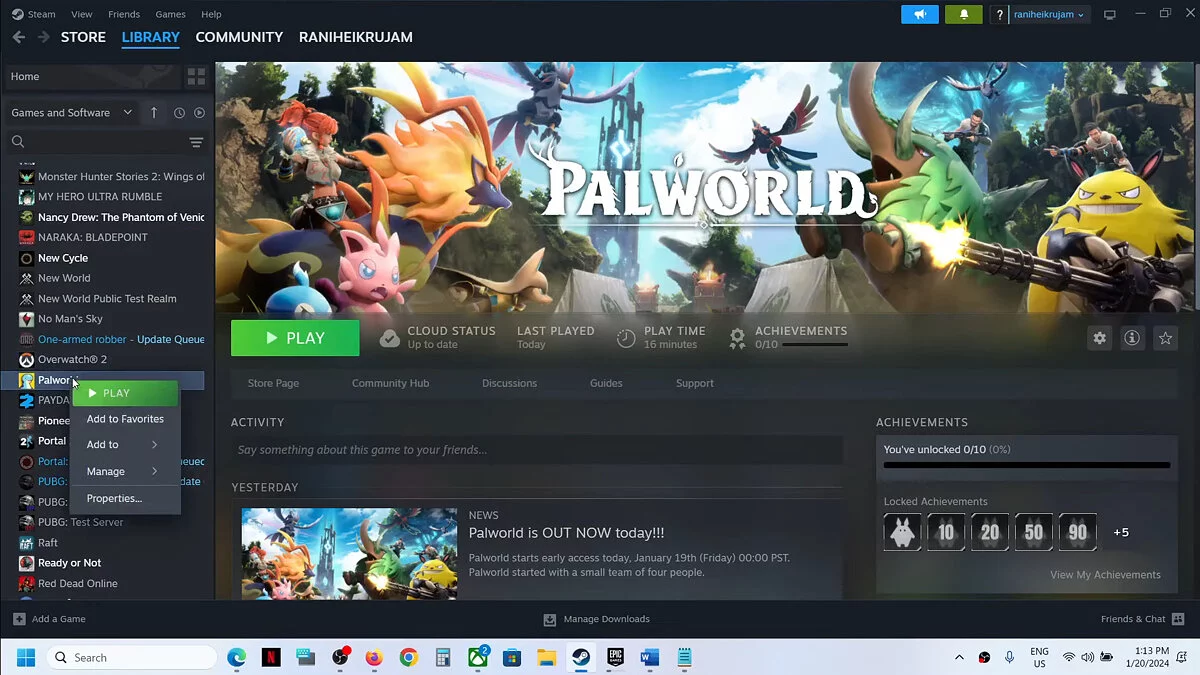Click the +5 more locked achievements
Screen dimensions: 1200x675
[1121, 532]
